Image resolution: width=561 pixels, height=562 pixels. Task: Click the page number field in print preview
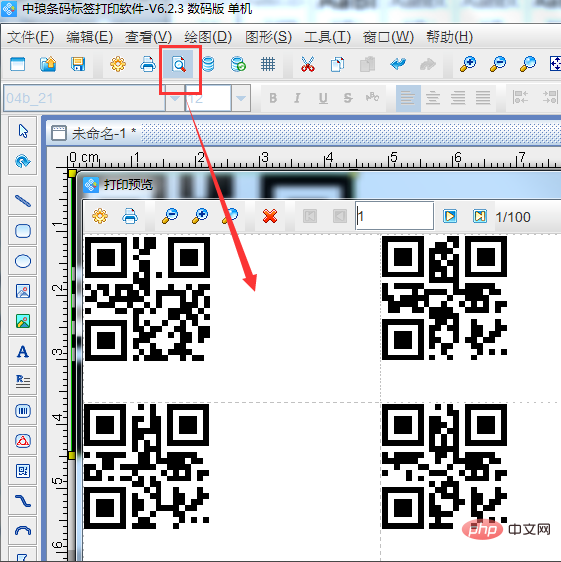[394, 216]
